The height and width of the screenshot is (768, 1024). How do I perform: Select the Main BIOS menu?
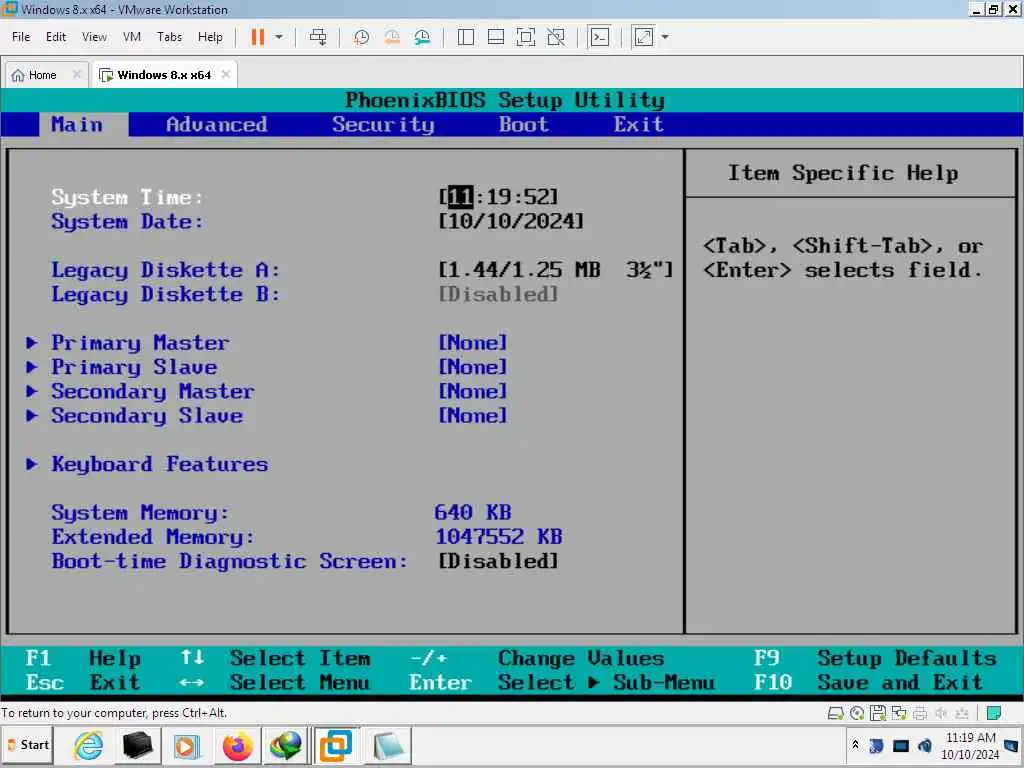tap(77, 124)
